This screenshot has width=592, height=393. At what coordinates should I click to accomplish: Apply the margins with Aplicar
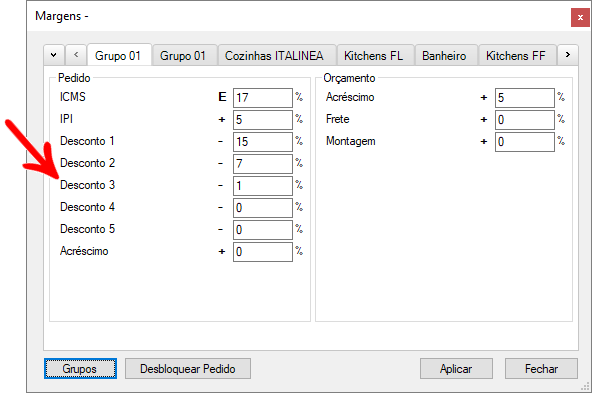point(456,368)
